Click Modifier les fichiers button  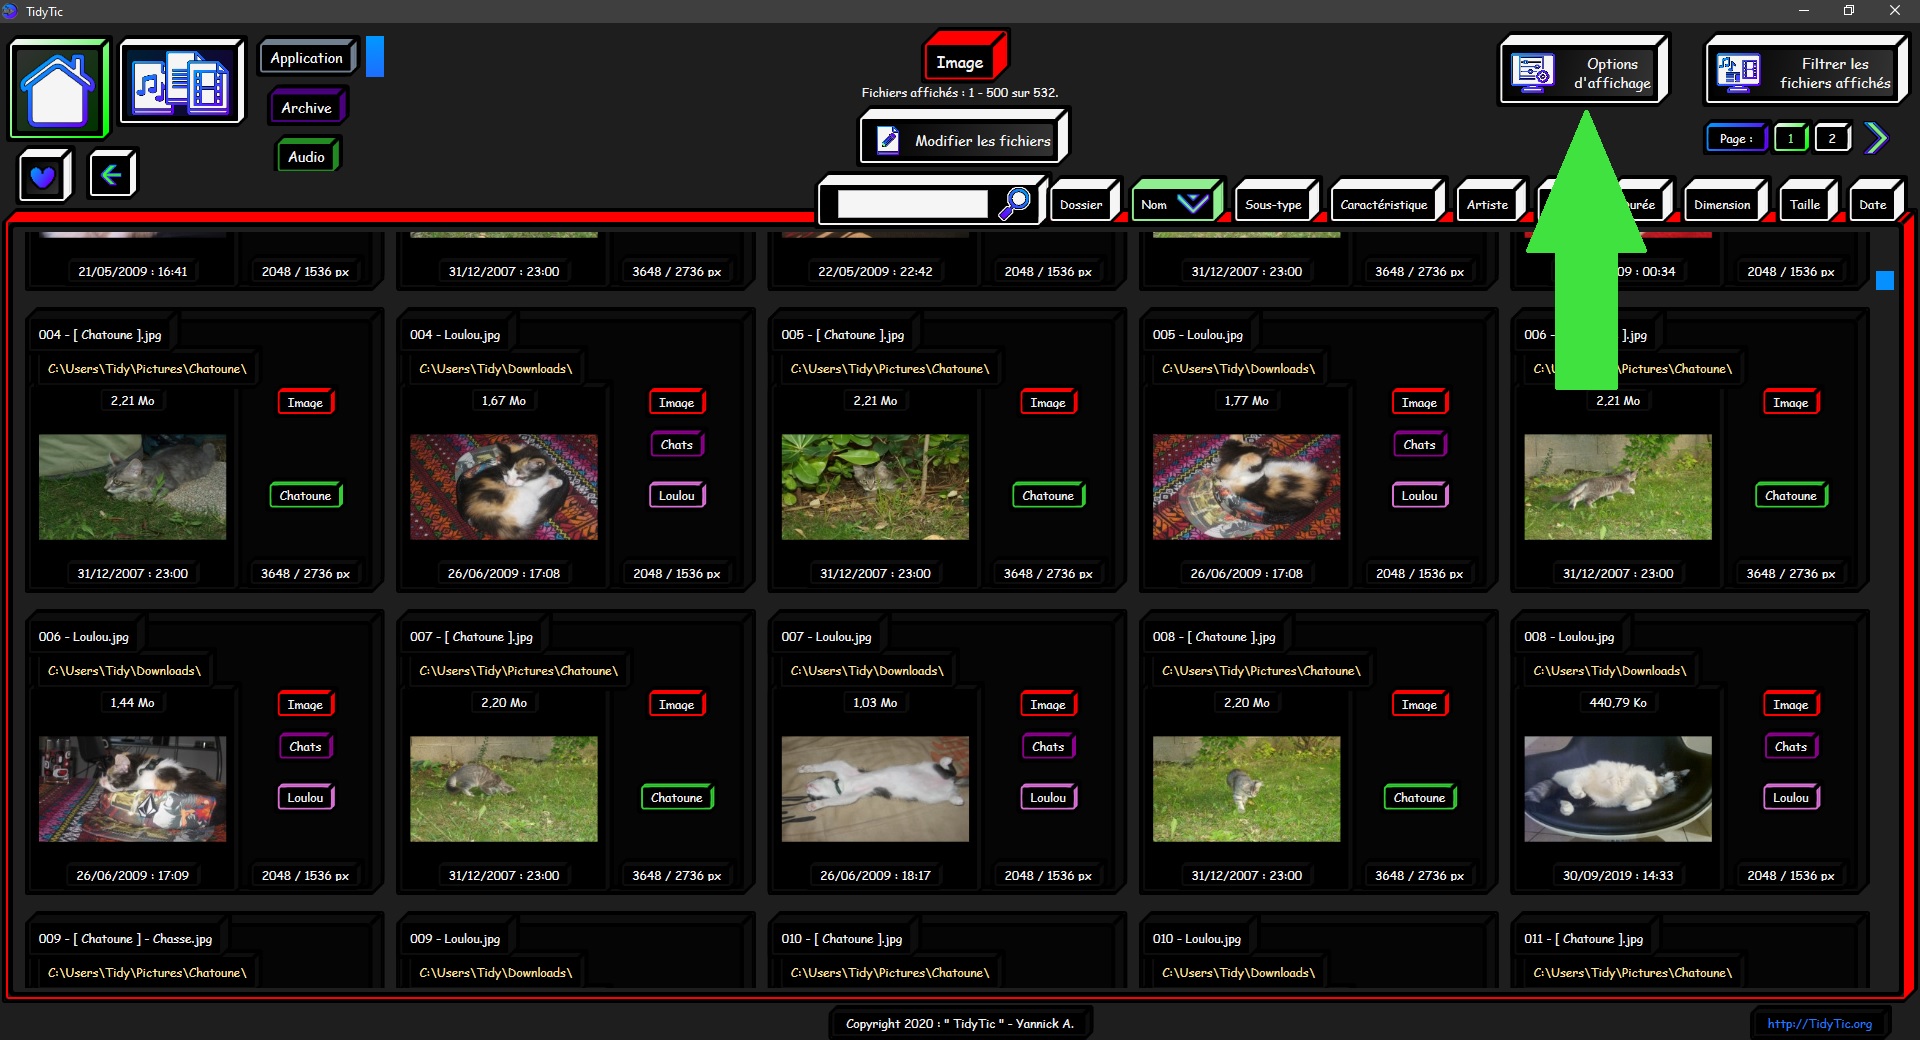click(964, 139)
